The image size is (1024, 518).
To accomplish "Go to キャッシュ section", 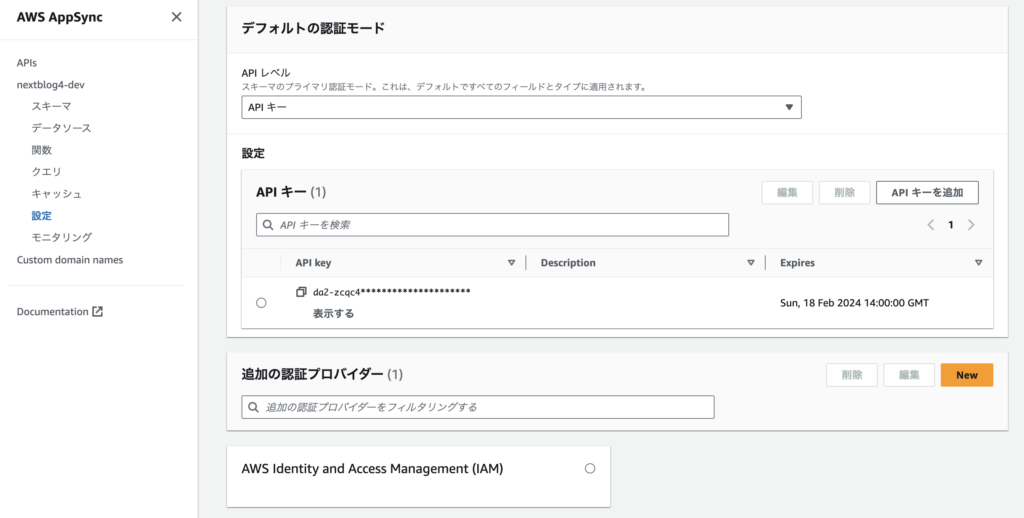I will tap(57, 193).
